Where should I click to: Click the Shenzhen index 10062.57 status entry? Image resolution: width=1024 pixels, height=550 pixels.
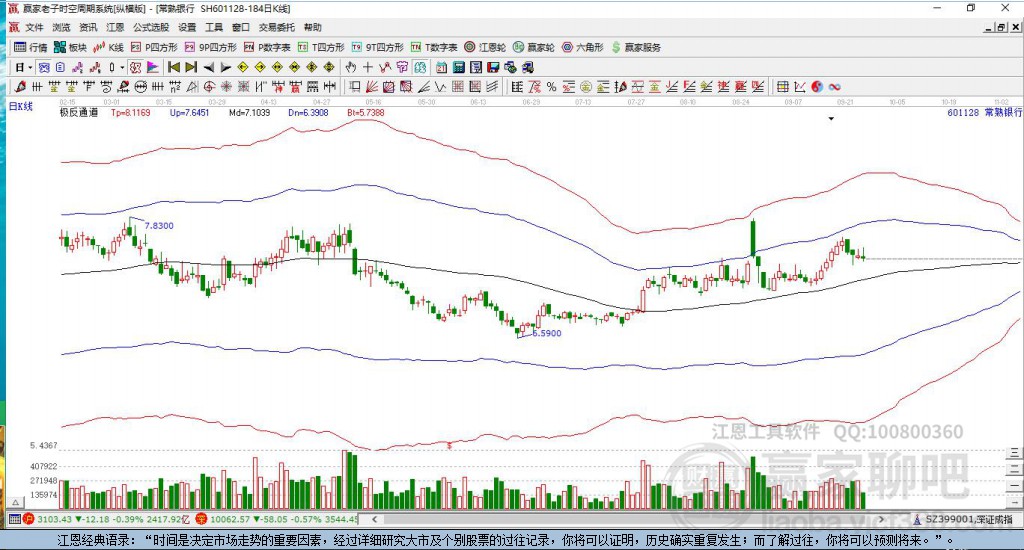tap(277, 519)
